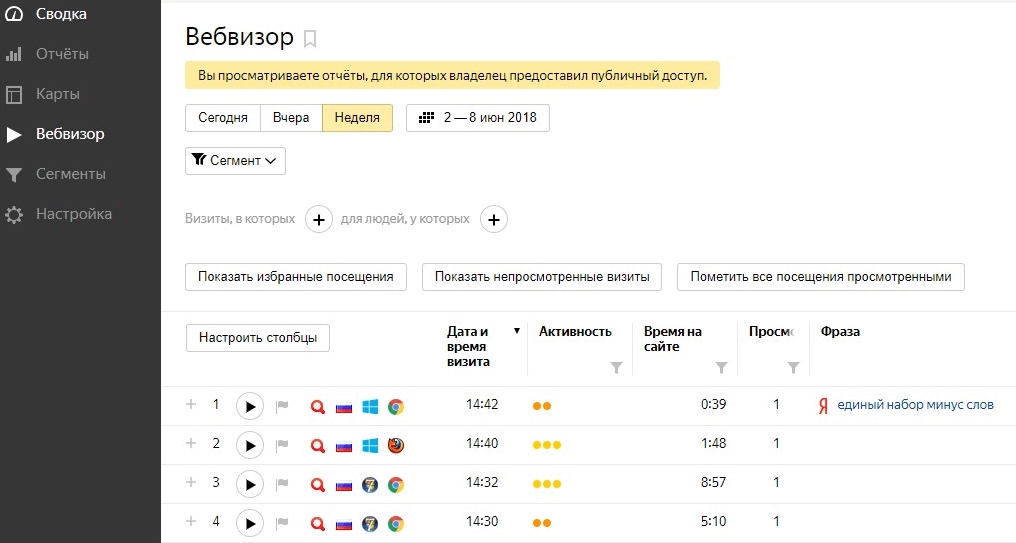
Task: Expand the Сегмент dropdown
Action: pyautogui.click(x=235, y=161)
